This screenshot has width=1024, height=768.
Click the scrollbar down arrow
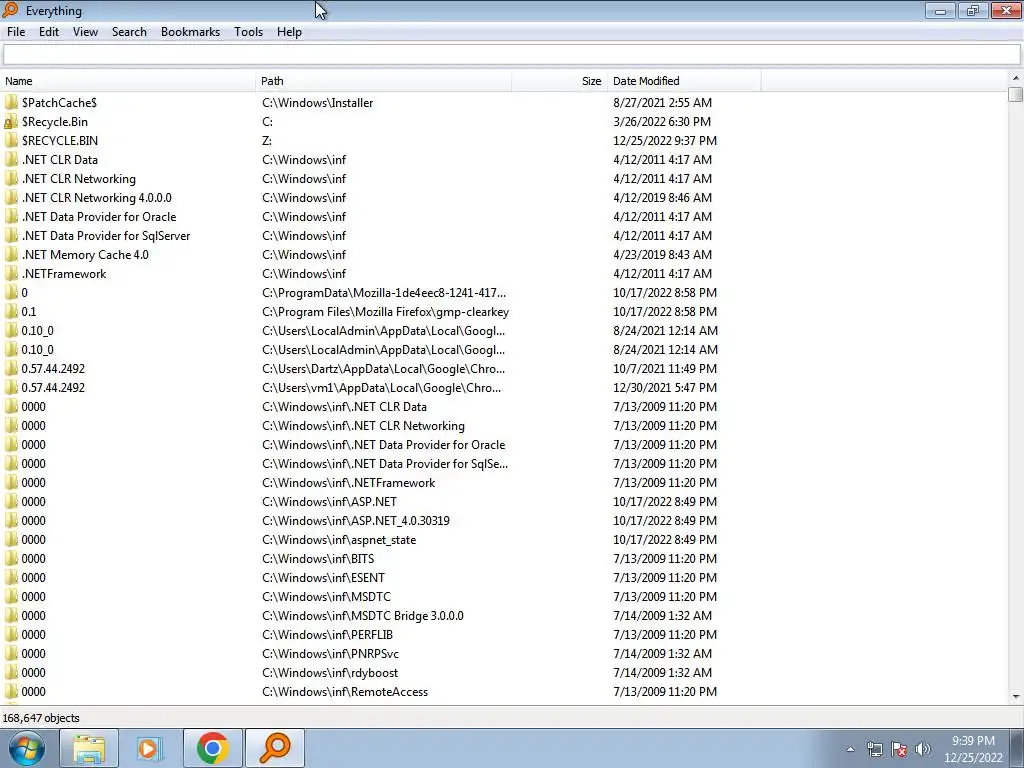(x=1015, y=697)
